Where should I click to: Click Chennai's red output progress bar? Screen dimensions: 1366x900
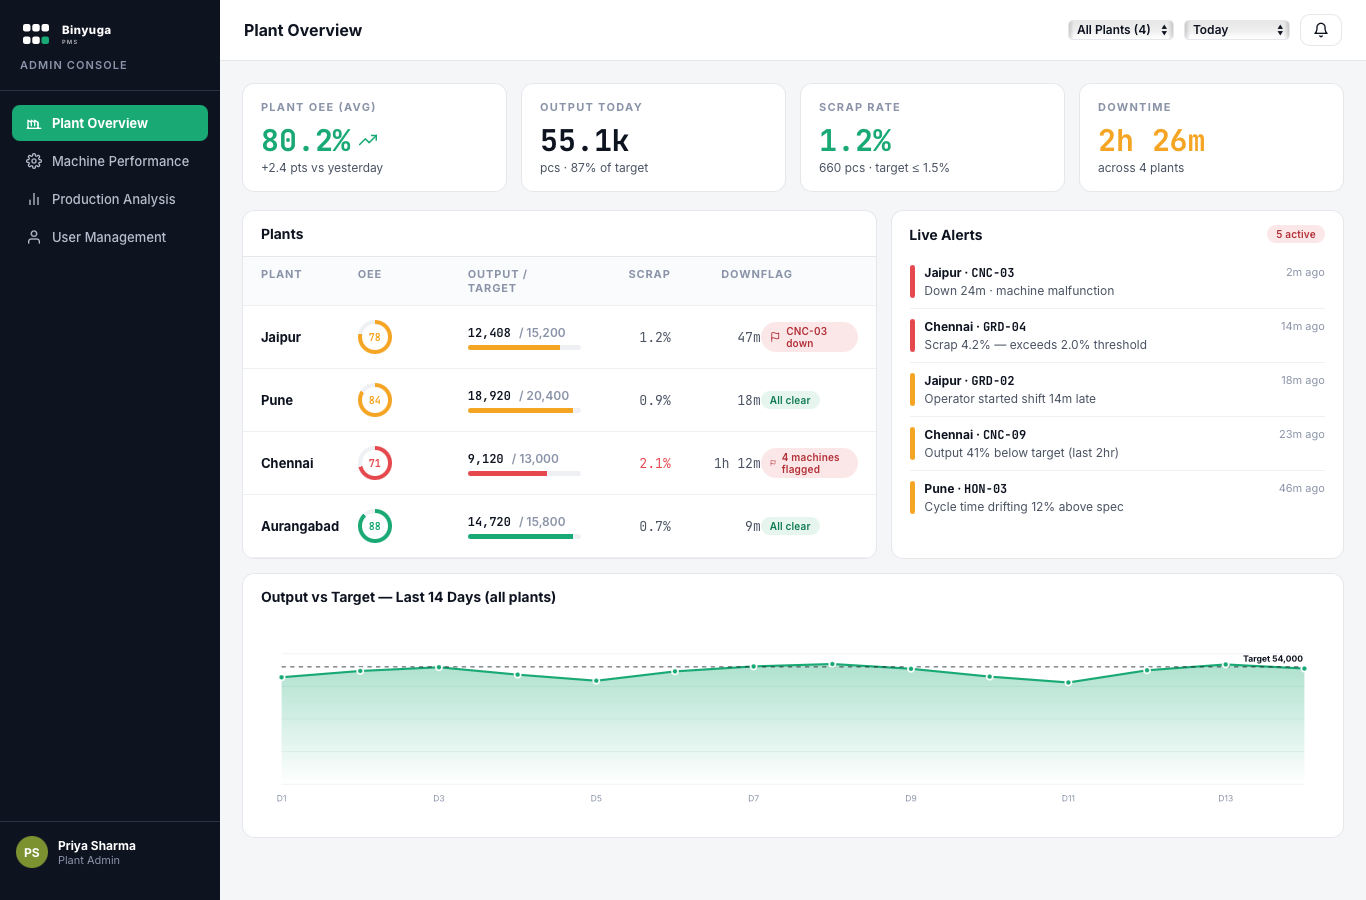[x=524, y=473]
